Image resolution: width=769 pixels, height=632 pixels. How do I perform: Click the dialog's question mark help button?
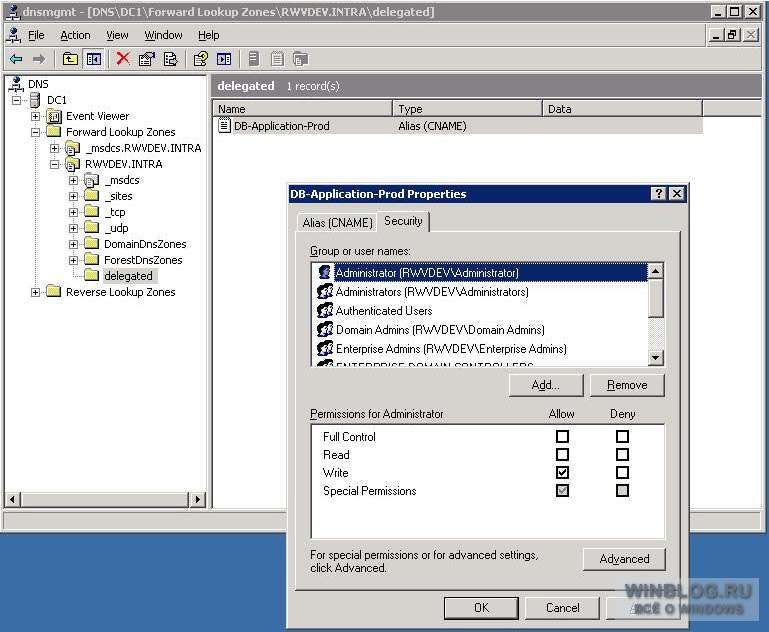(x=659, y=194)
